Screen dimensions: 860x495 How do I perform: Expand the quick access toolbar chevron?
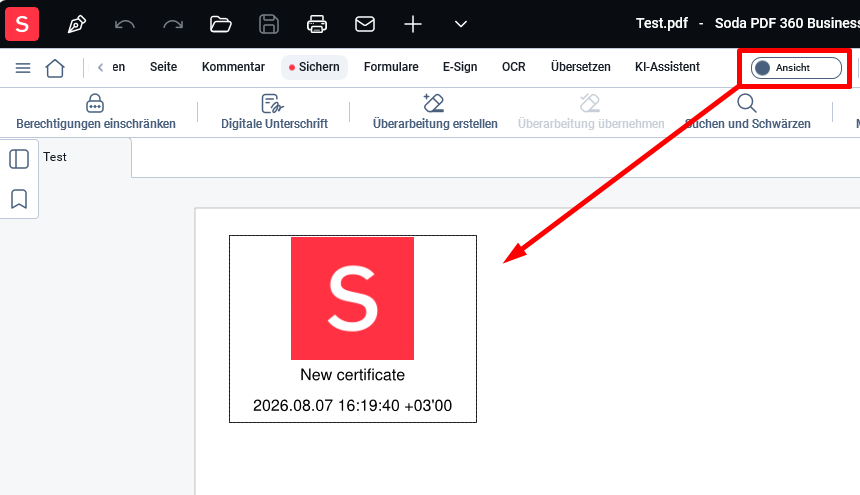point(461,24)
